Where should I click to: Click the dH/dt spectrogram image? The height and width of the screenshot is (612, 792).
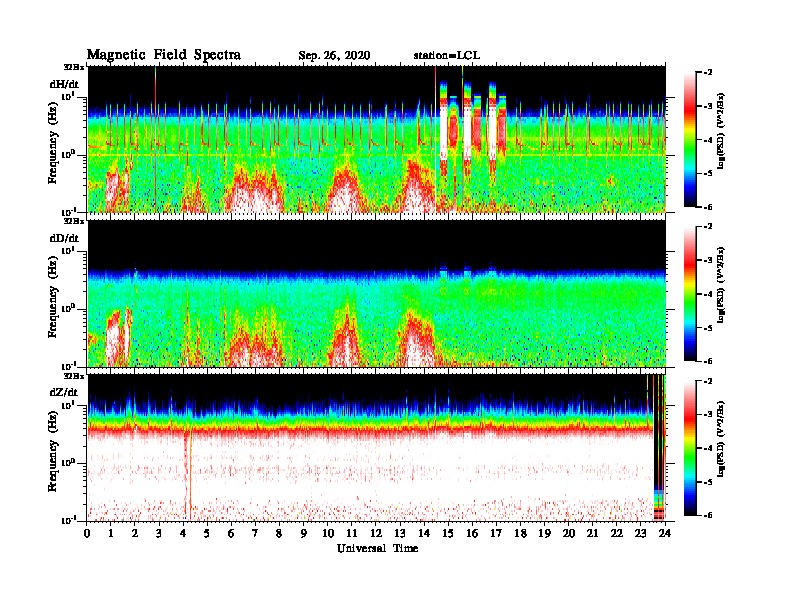pyautogui.click(x=376, y=139)
